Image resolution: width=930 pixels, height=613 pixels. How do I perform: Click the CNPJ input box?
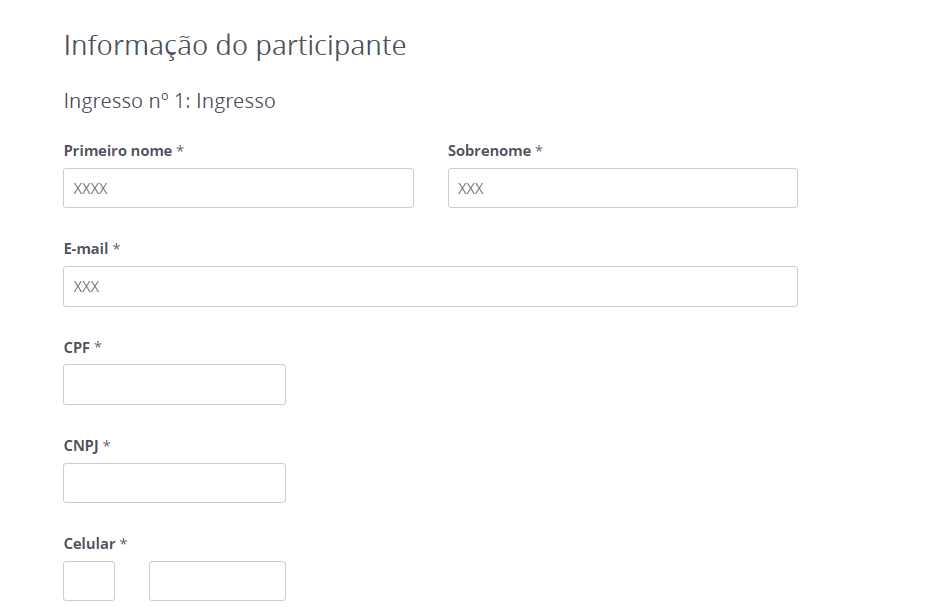pos(174,483)
